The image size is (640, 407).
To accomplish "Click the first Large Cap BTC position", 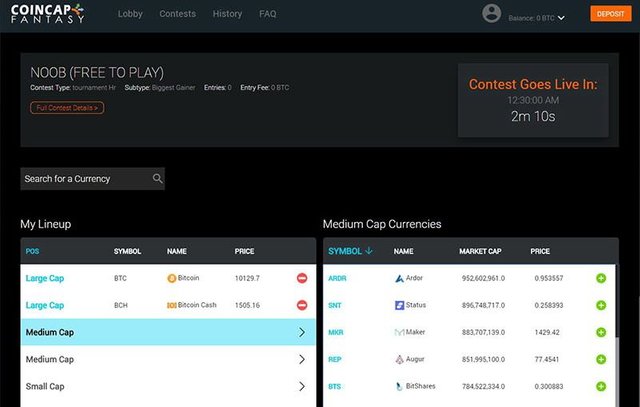I will click(x=45, y=278).
